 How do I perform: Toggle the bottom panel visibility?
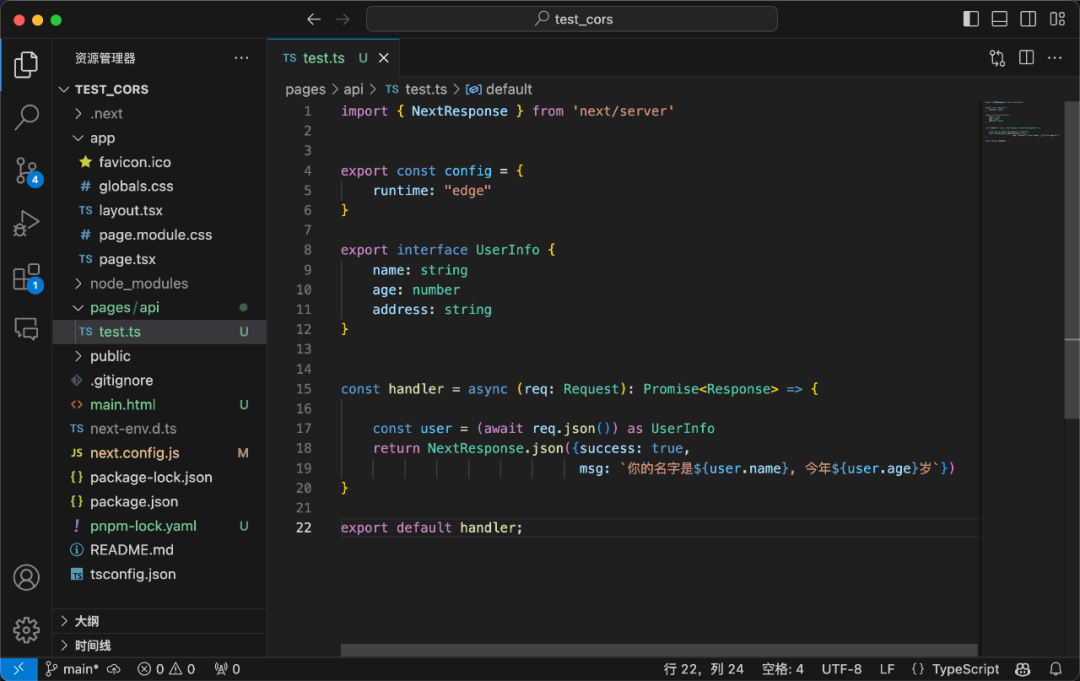[x=999, y=19]
